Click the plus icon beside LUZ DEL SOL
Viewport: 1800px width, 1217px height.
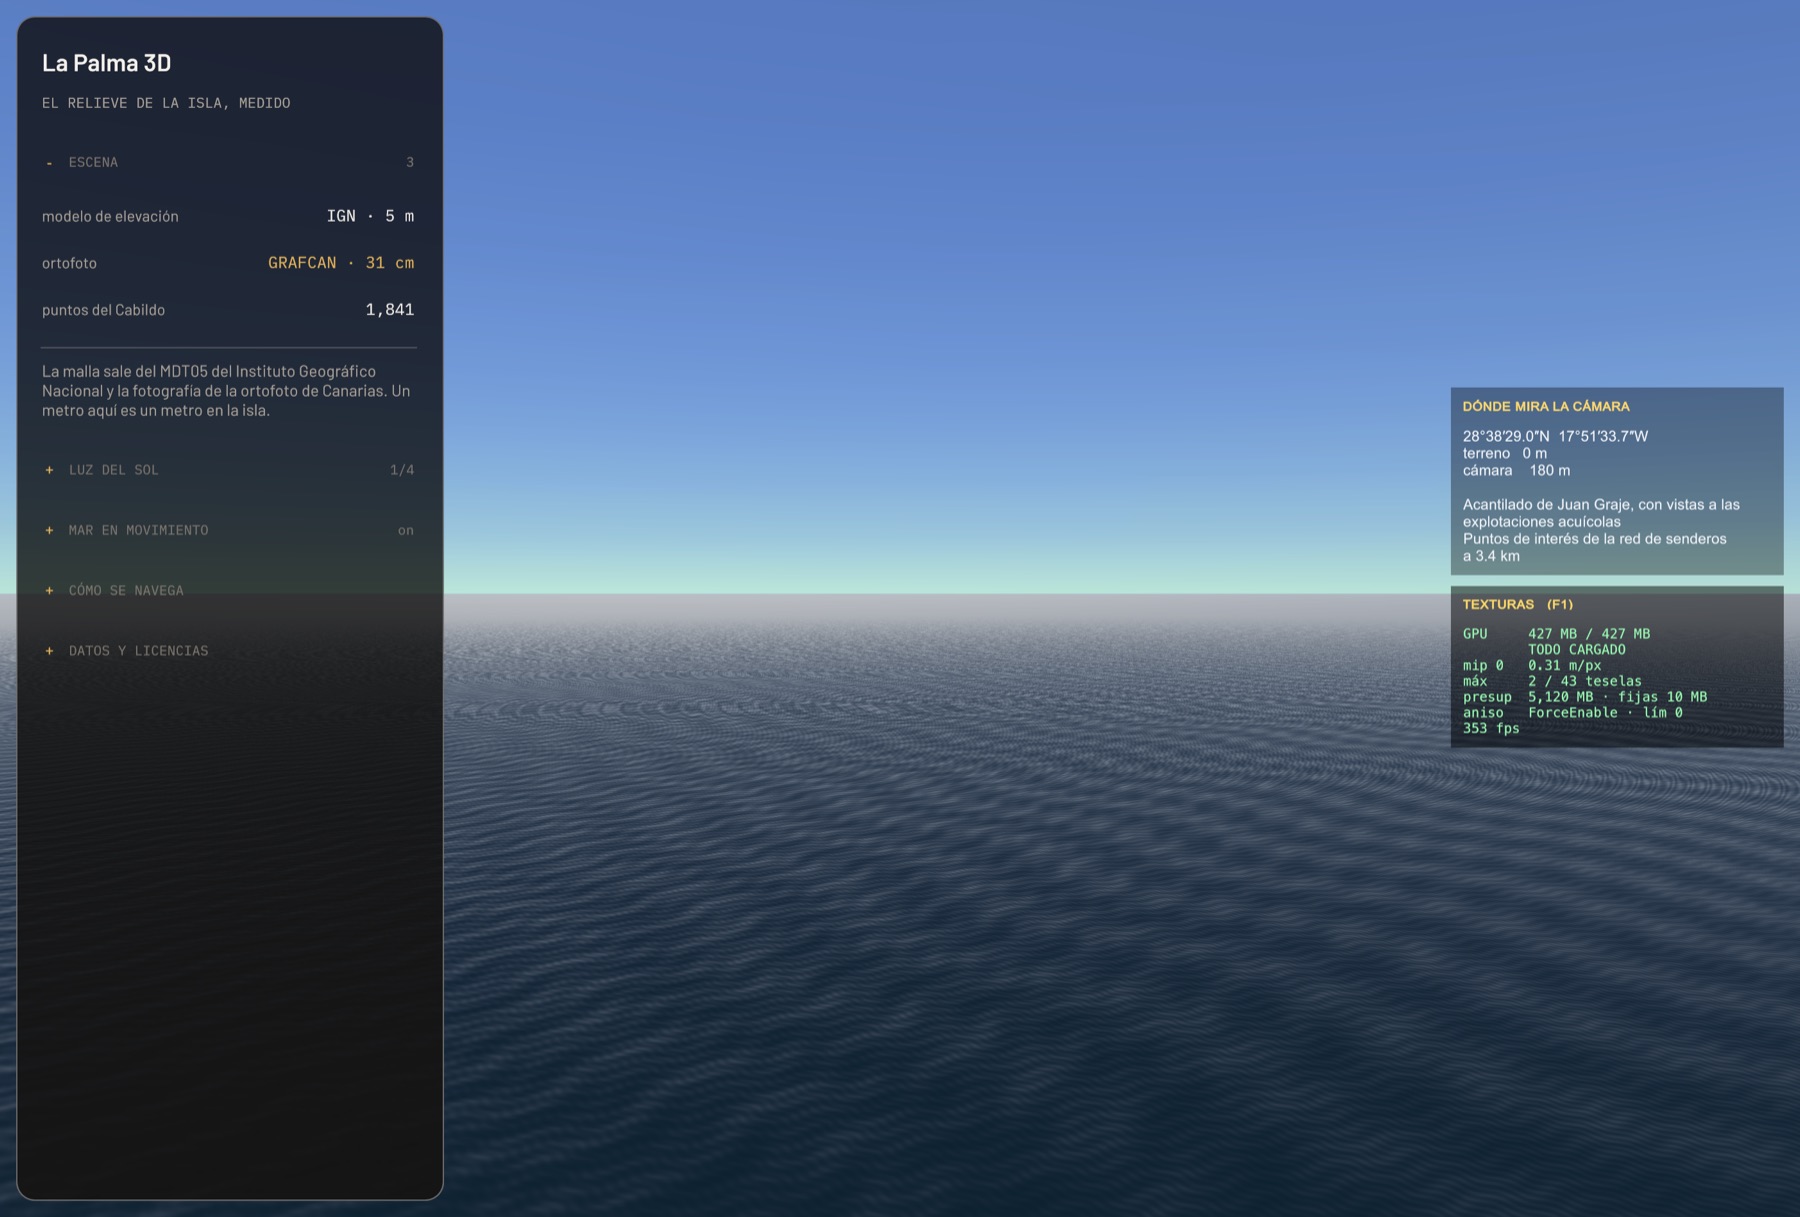[49, 470]
